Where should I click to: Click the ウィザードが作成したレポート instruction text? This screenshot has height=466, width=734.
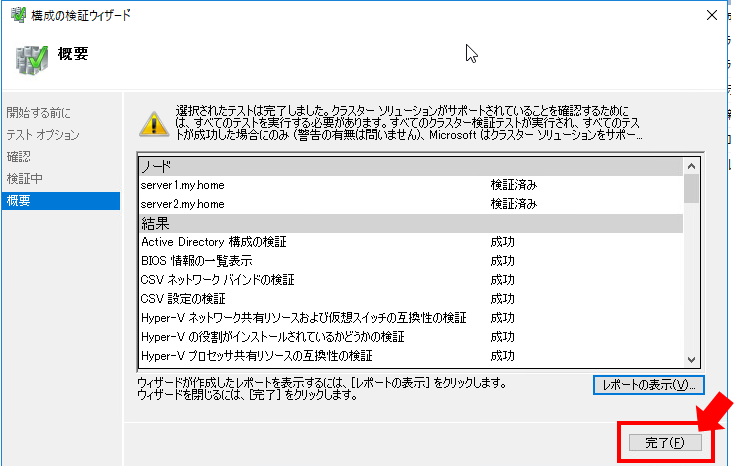point(322,389)
